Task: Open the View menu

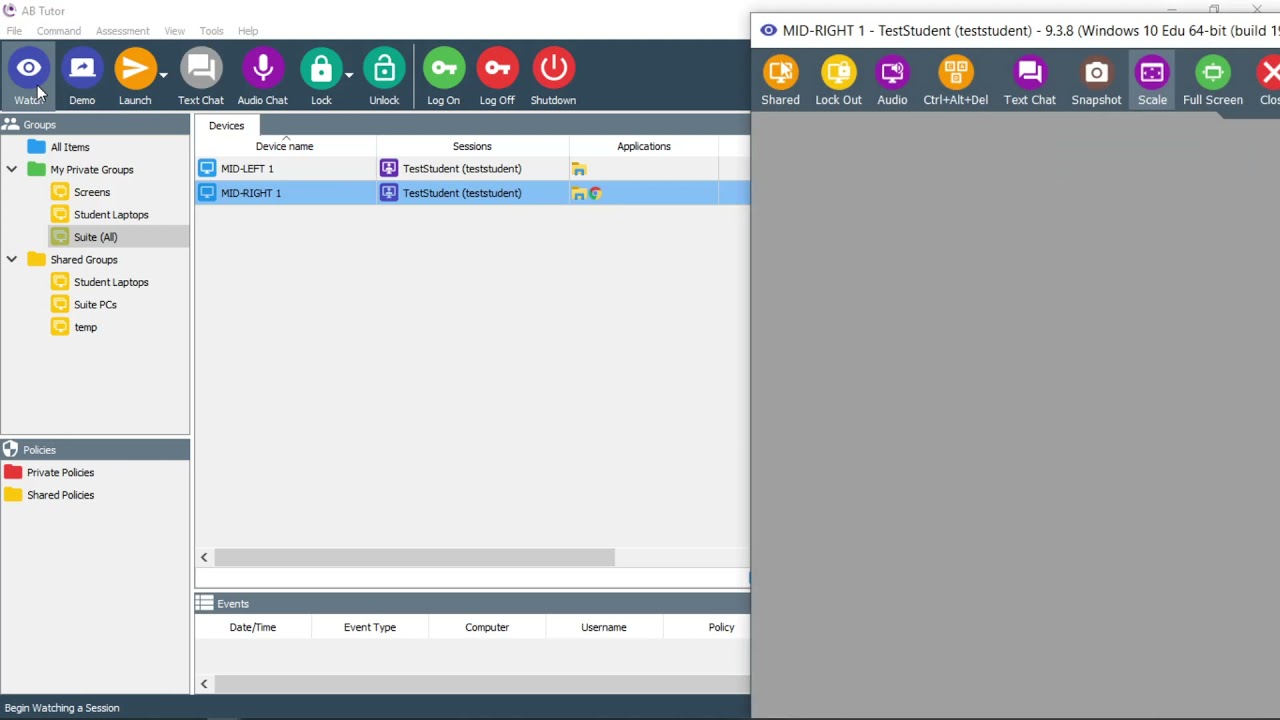Action: point(174,31)
